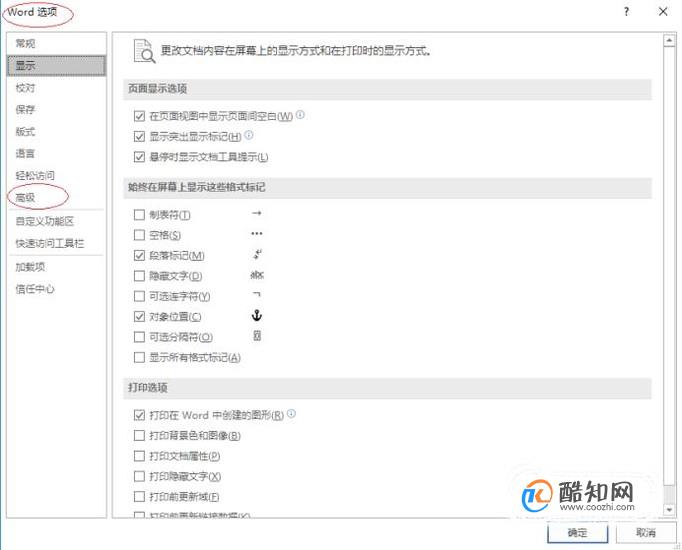Enable 打印背景色和图像 option
682x550 pixels.
pos(139,436)
